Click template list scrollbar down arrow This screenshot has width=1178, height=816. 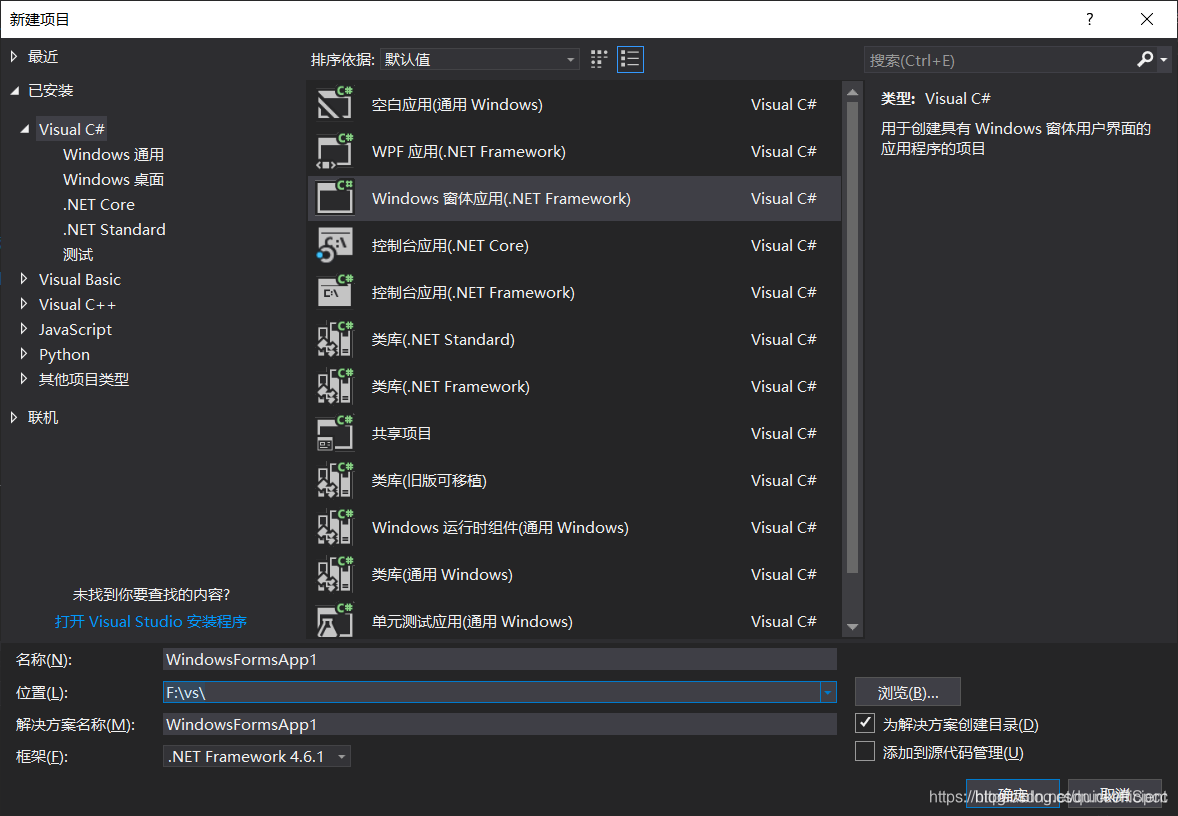pyautogui.click(x=852, y=627)
